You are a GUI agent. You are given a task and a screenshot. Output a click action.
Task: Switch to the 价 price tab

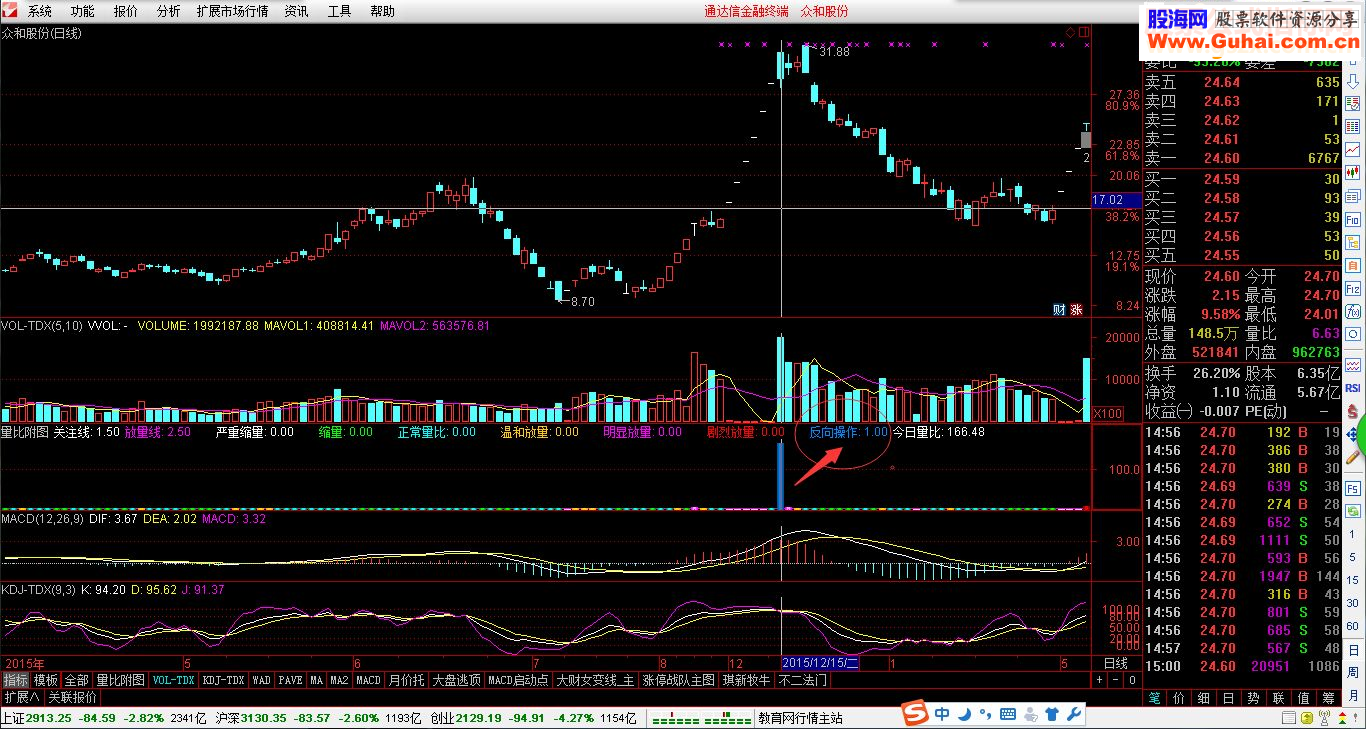(1180, 697)
